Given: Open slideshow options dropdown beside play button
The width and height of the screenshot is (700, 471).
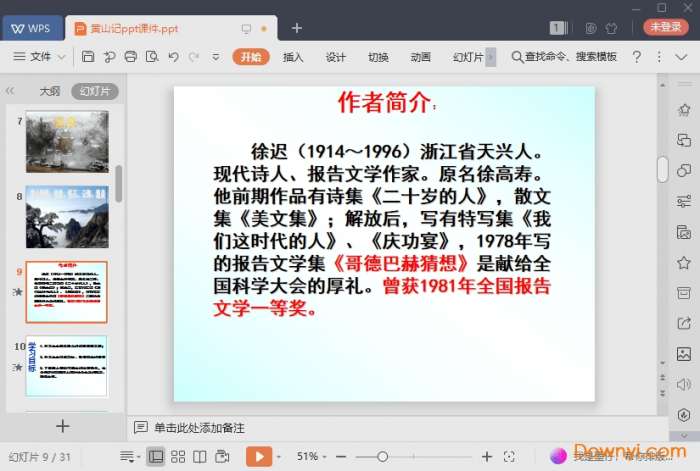Looking at the screenshot, I should (279, 457).
